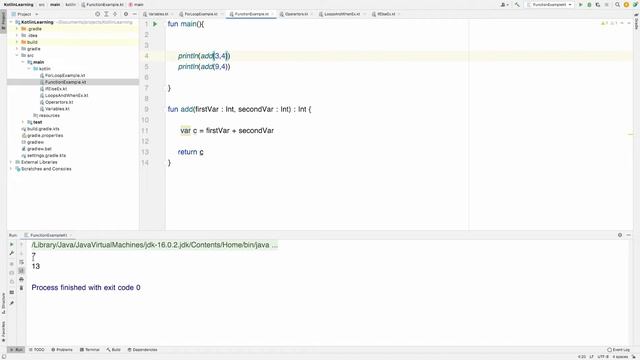This screenshot has height=360, width=640.
Task: Start debugging with the top toolbar bug icon
Action: click(x=589, y=4)
